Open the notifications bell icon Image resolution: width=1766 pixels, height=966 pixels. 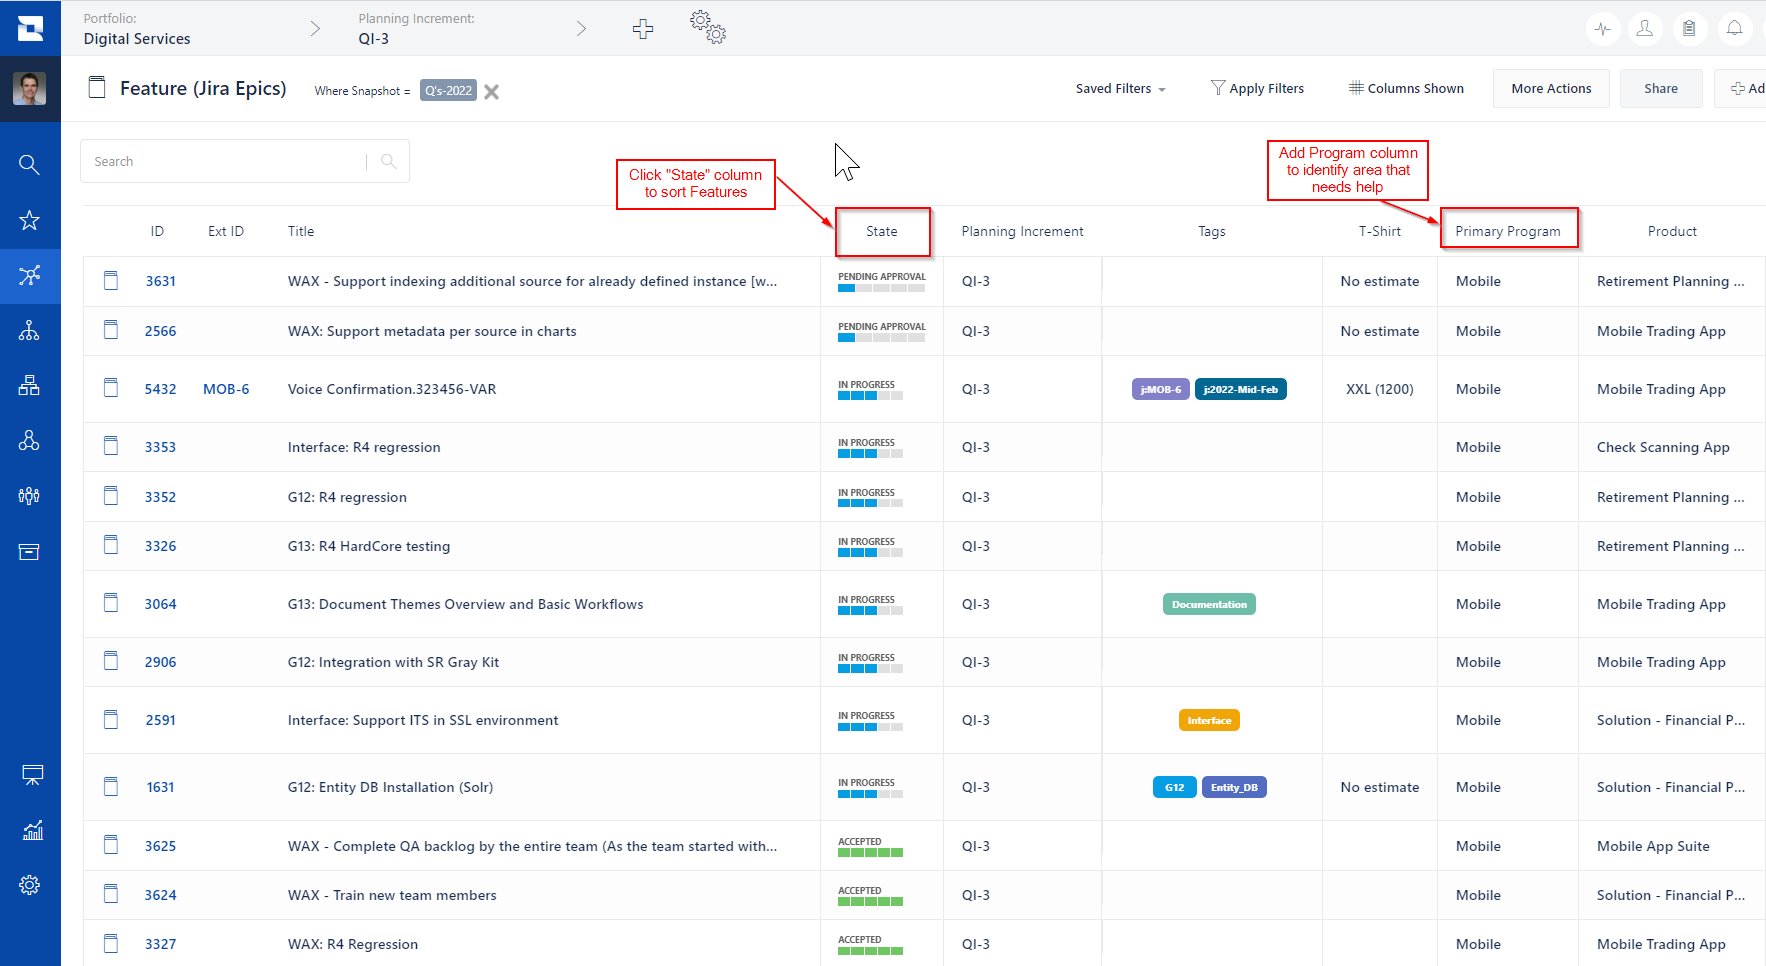click(1734, 28)
